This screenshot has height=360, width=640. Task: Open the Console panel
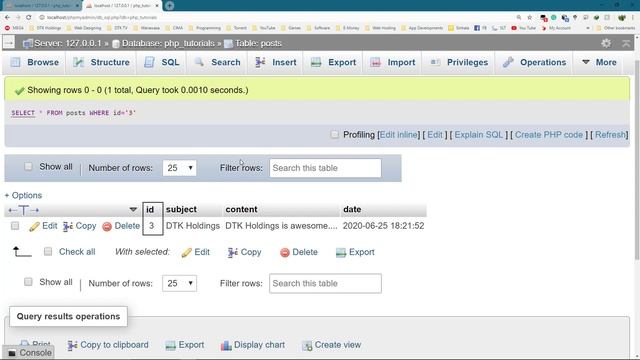29,353
